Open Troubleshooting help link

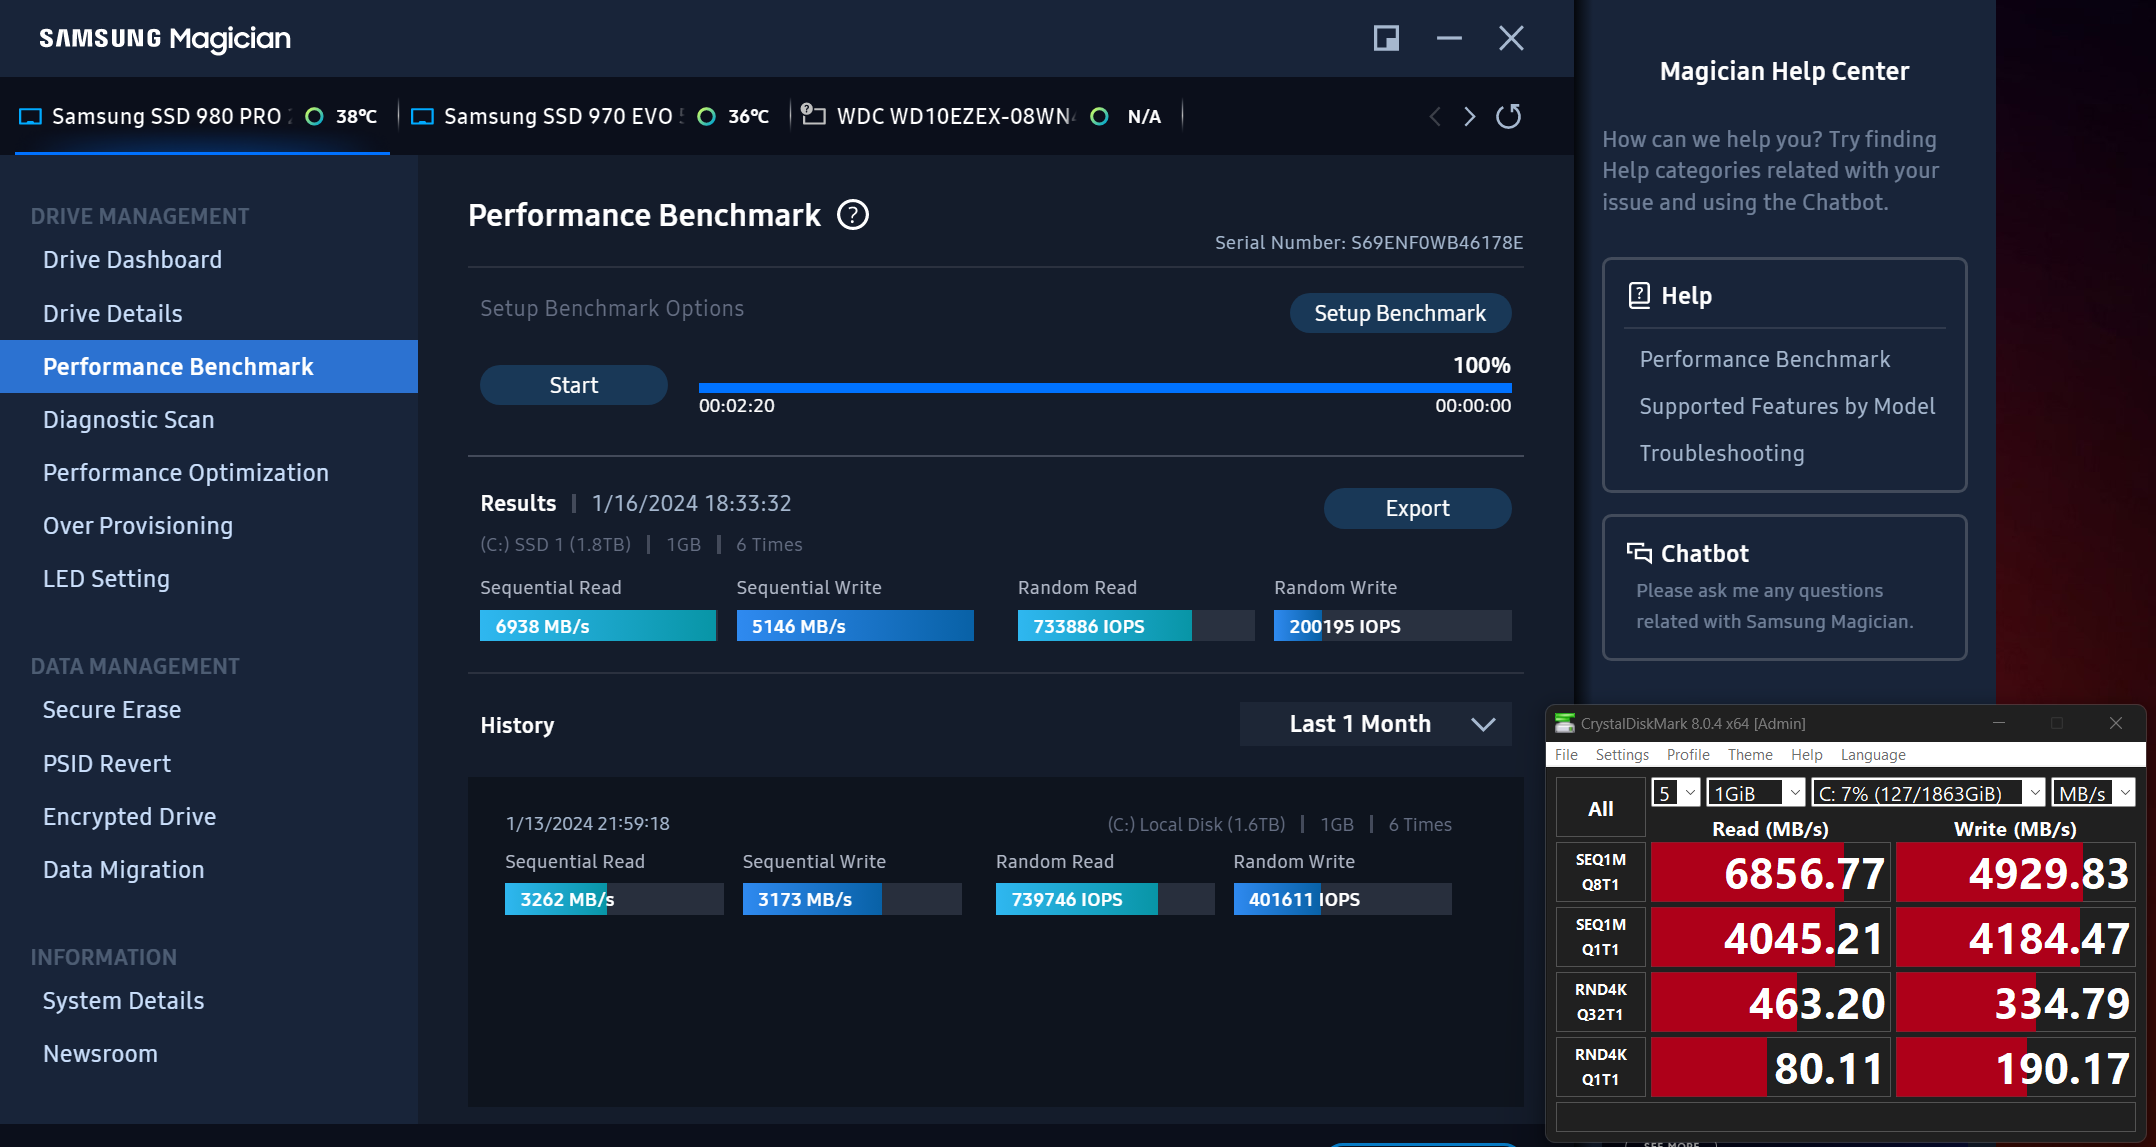pyautogui.click(x=1722, y=453)
